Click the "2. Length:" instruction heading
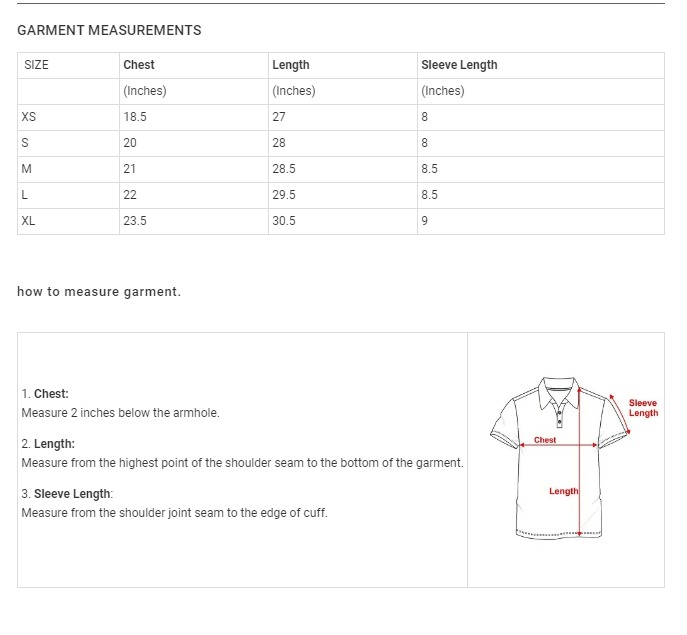The height and width of the screenshot is (635, 687). 48,444
